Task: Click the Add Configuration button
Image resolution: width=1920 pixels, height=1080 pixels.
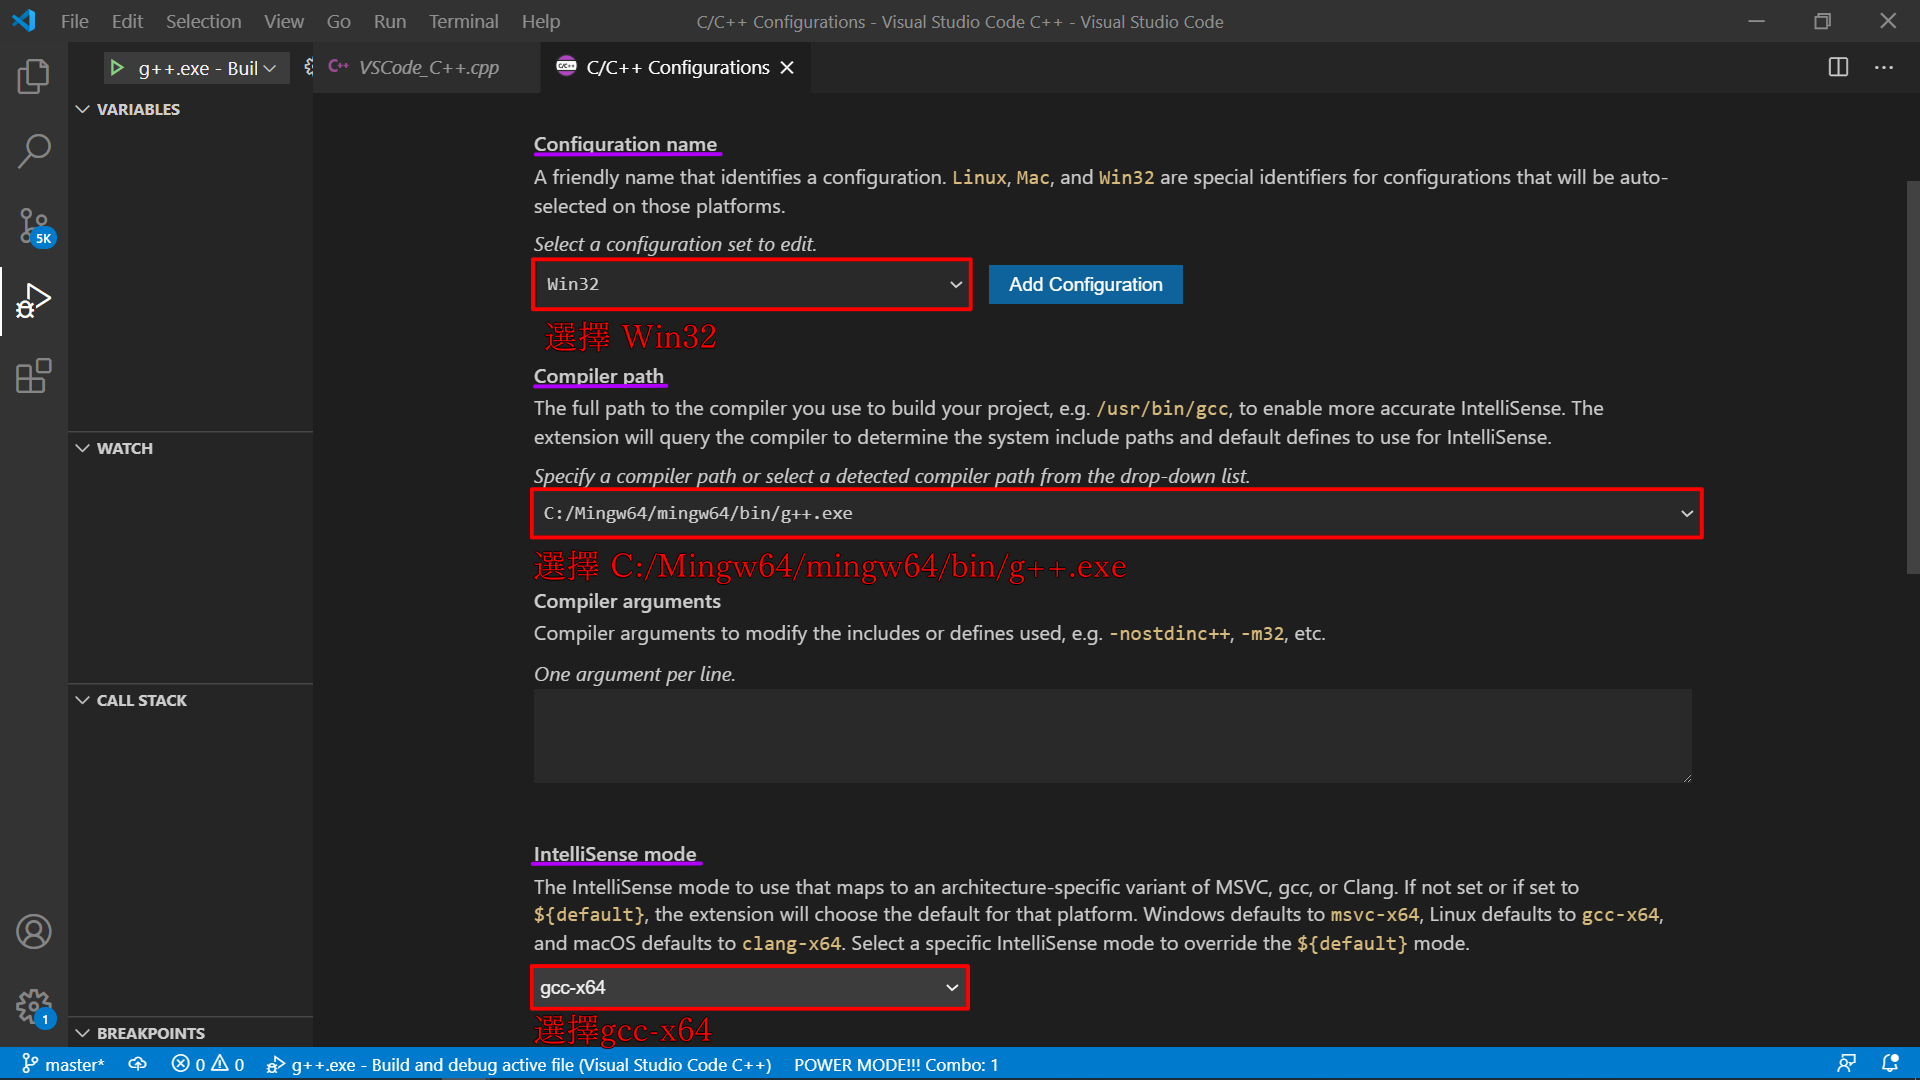Action: click(1085, 284)
